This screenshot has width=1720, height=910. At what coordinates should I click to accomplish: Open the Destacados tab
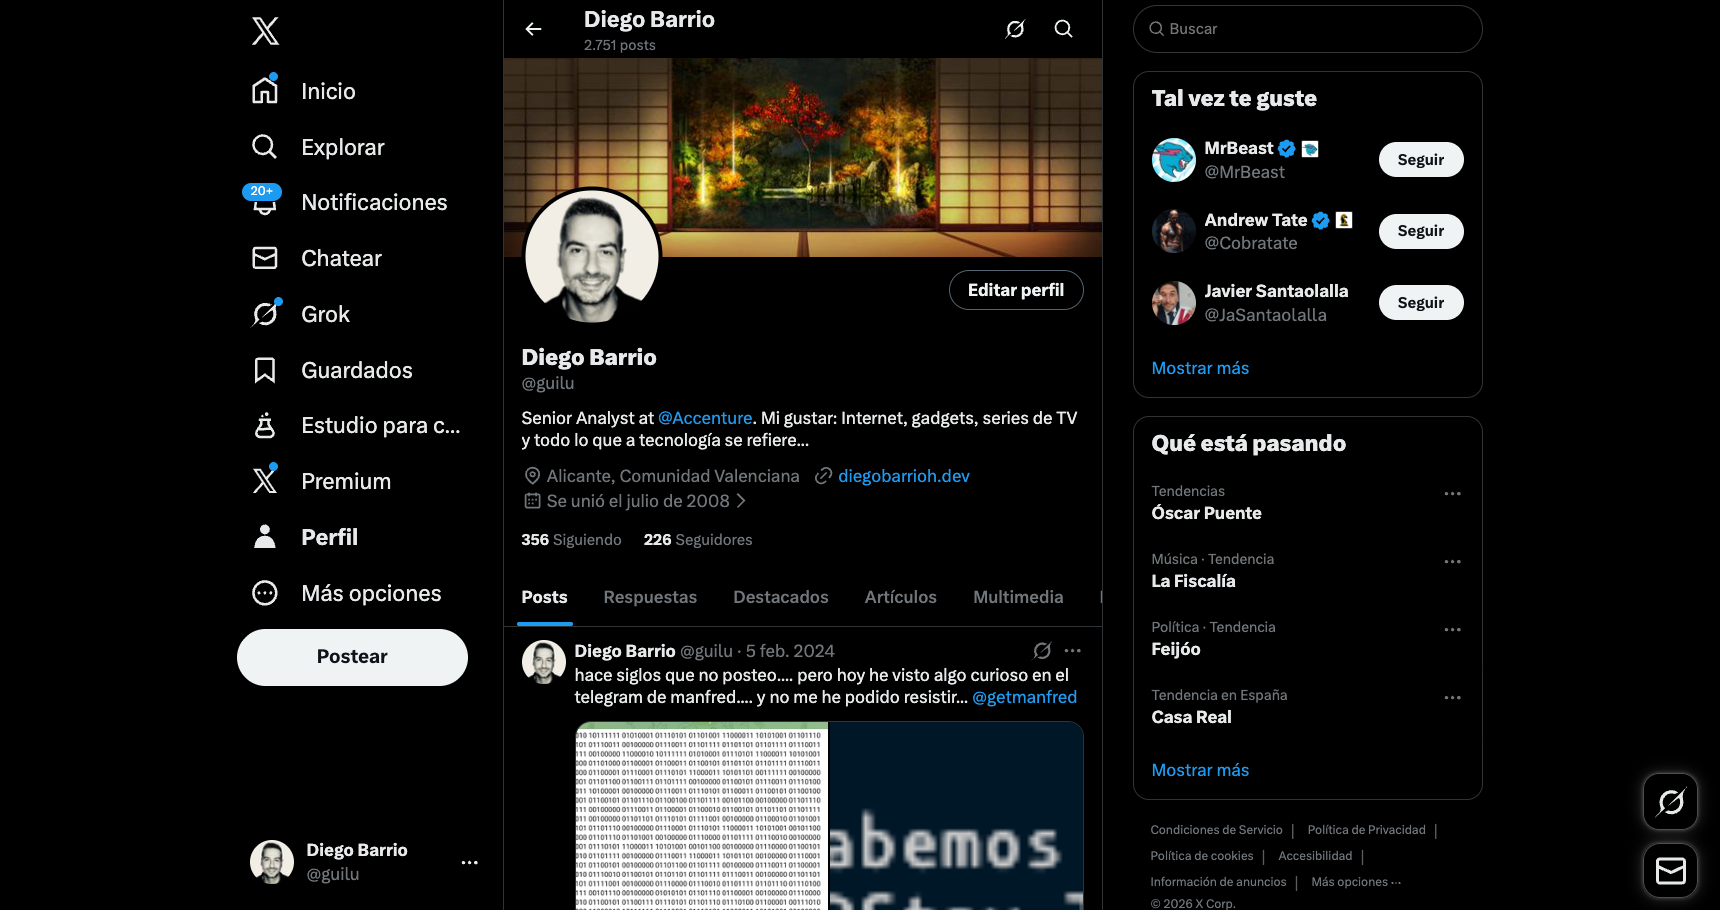[x=780, y=597]
